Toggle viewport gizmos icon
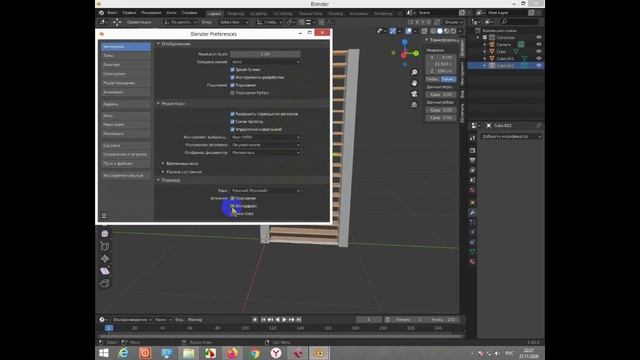Screen dimensions: 640x360 [x=393, y=31]
